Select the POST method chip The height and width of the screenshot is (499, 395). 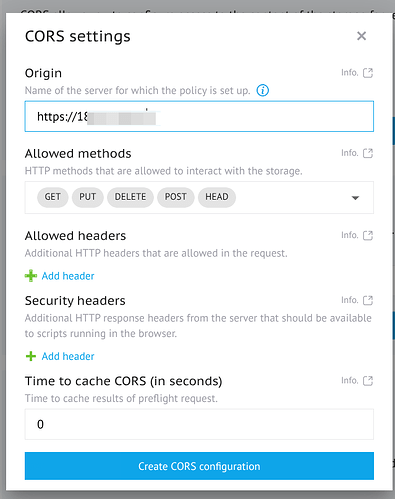(x=176, y=197)
